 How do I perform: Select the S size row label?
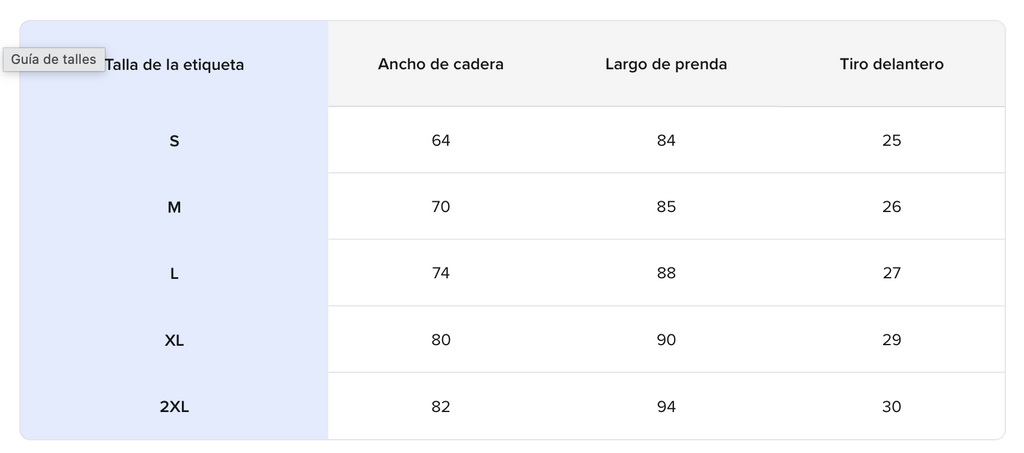coord(174,141)
